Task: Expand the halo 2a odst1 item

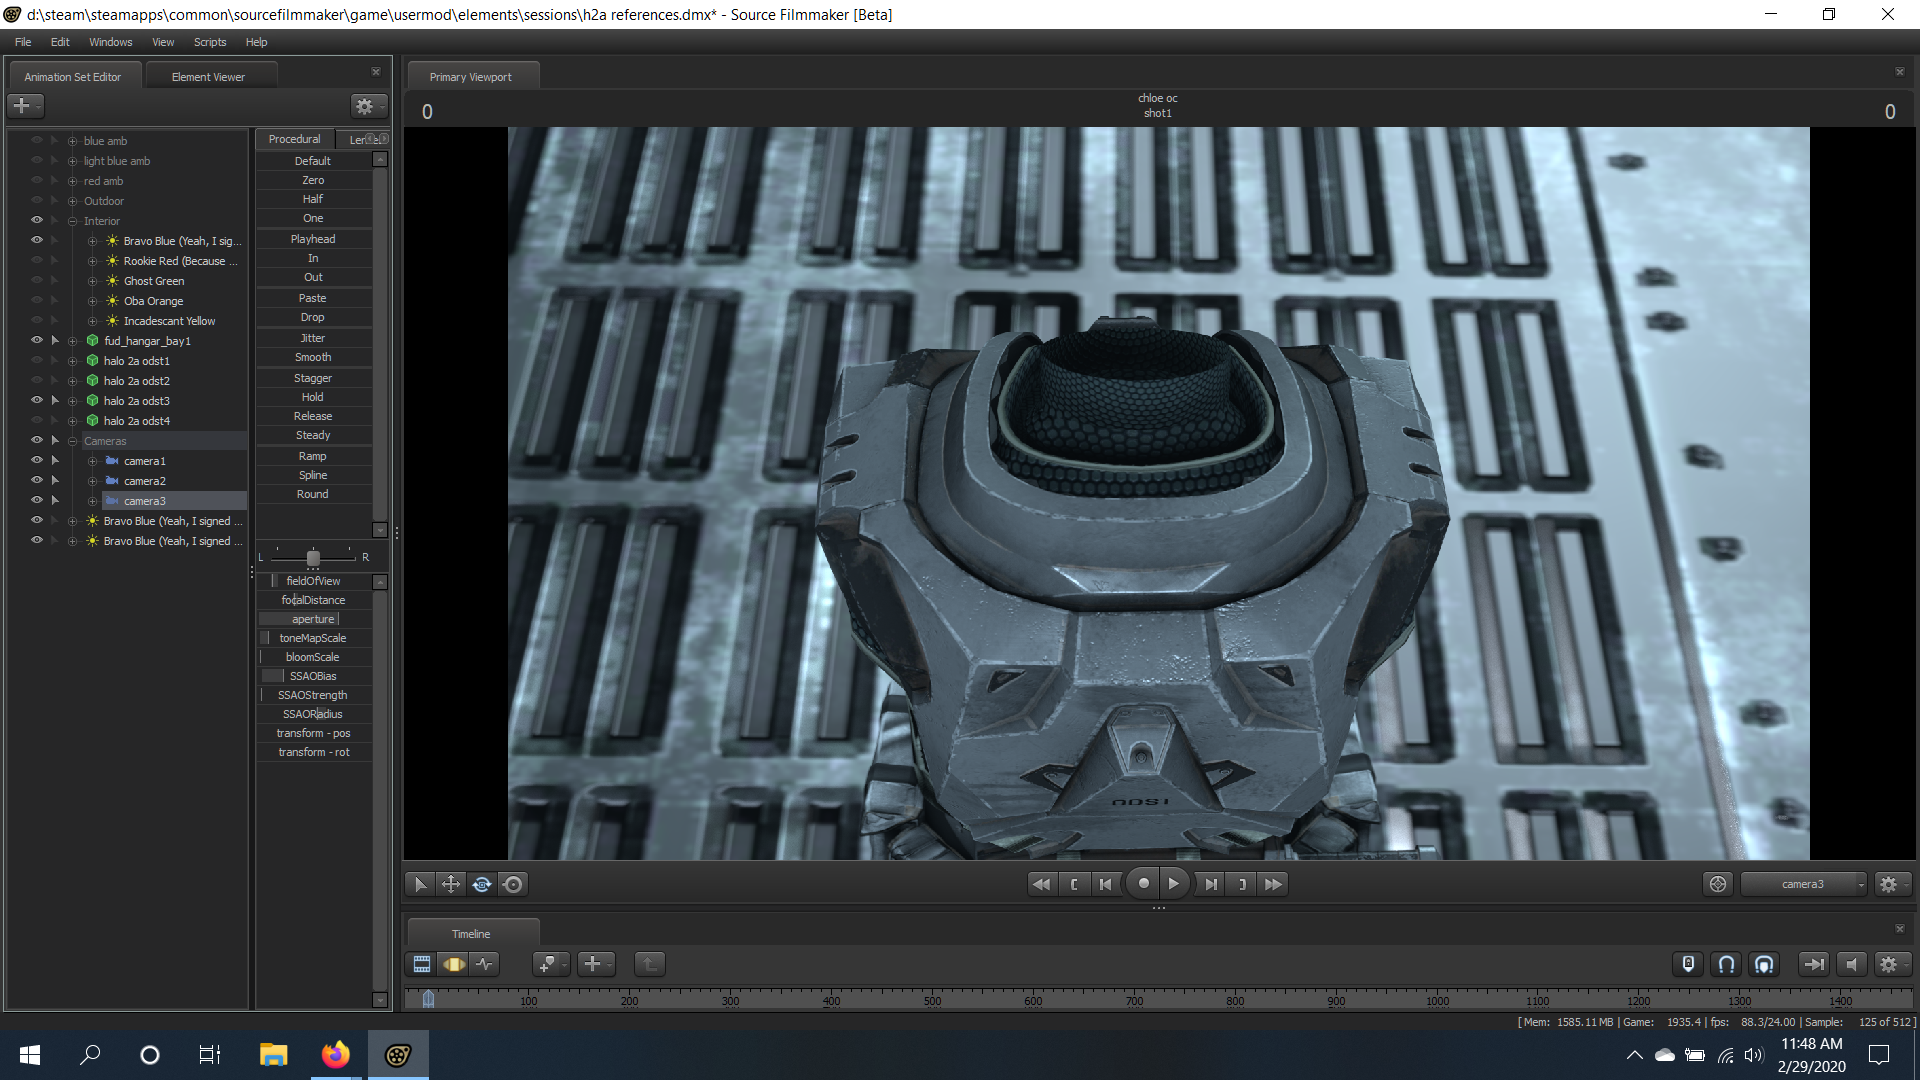Action: click(x=72, y=361)
